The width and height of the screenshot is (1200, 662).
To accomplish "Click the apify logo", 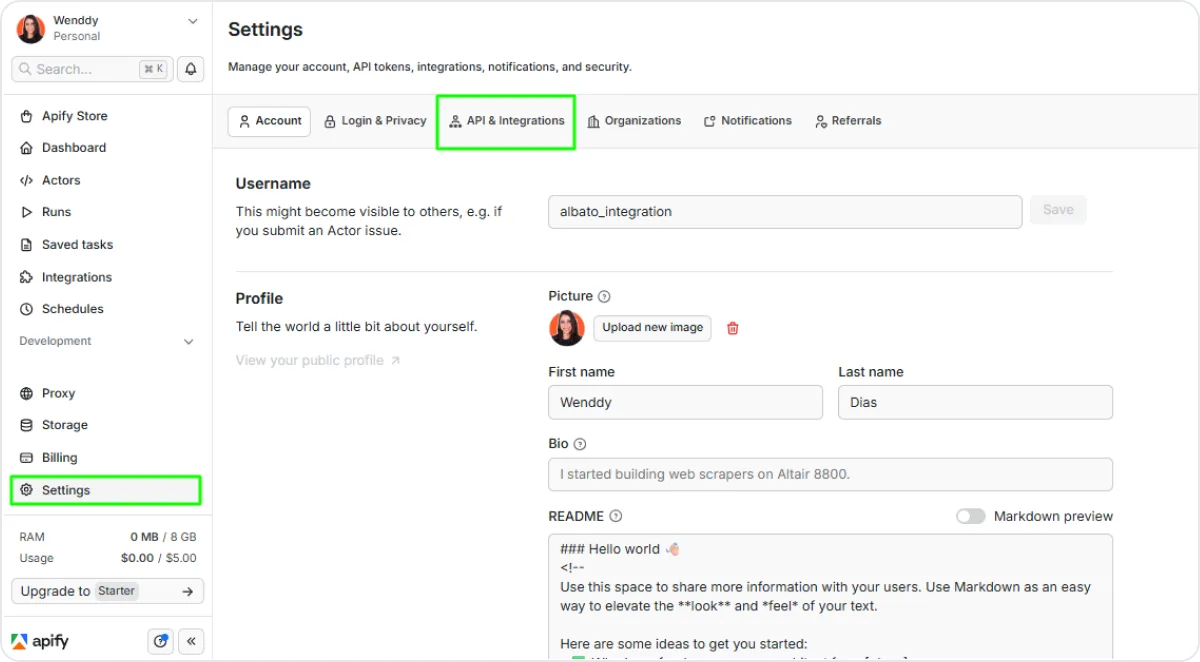I will (x=40, y=642).
